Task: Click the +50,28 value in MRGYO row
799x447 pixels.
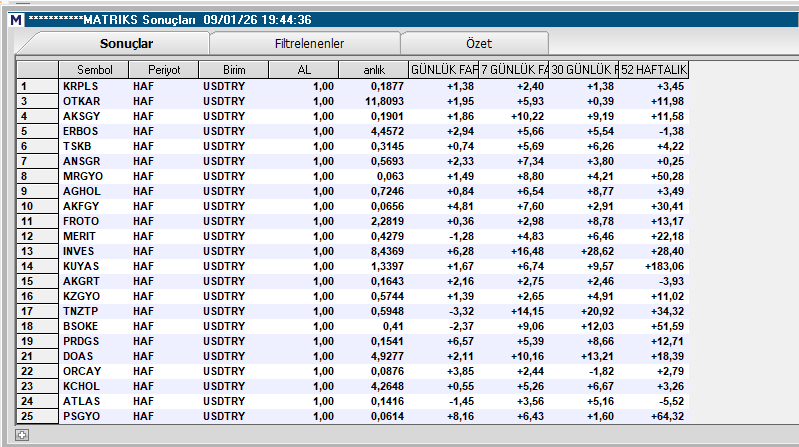Action: (667, 176)
